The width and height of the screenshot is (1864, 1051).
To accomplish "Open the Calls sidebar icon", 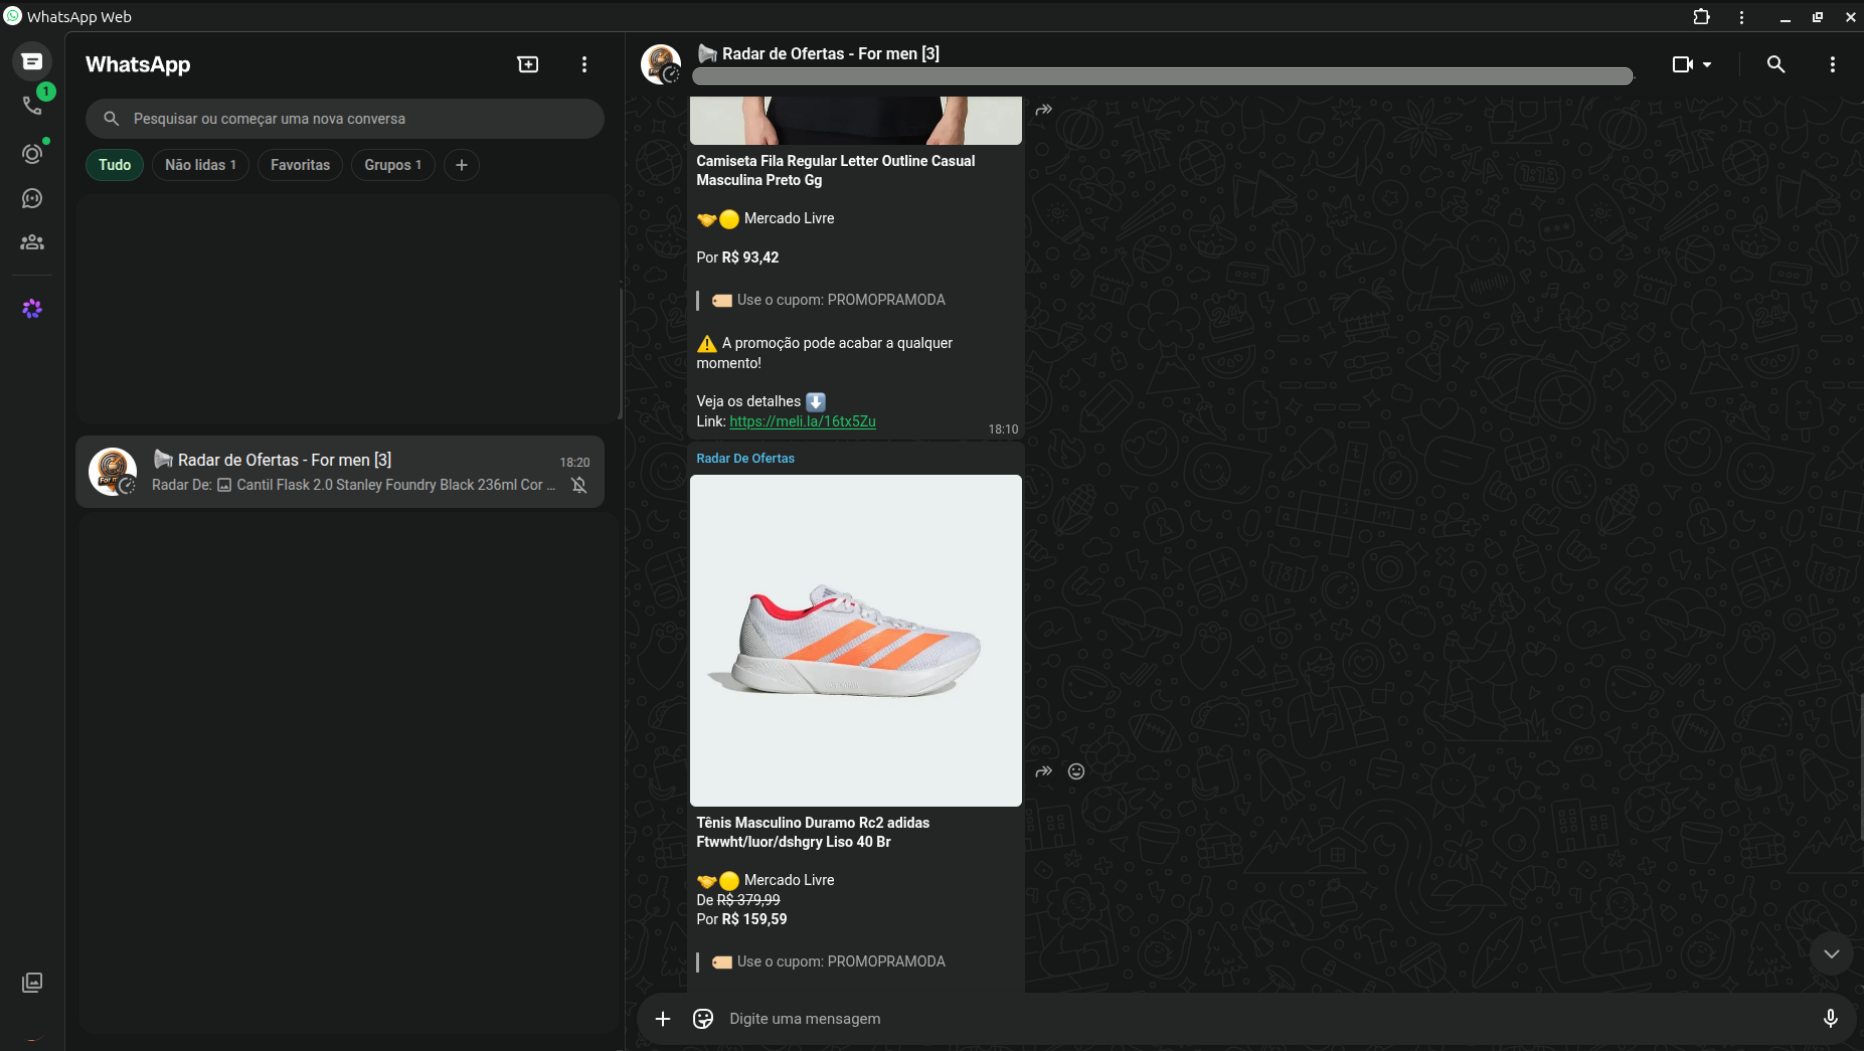I will coord(32,106).
